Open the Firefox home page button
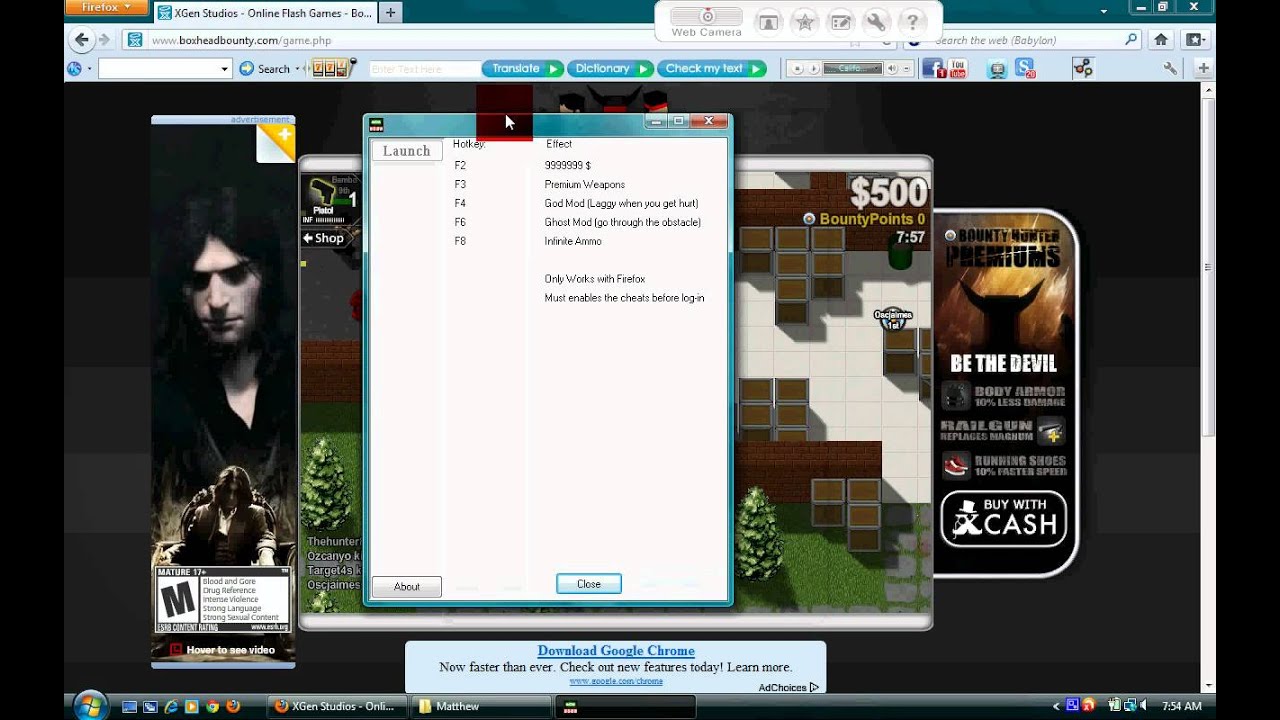The height and width of the screenshot is (720, 1280). tap(1161, 40)
